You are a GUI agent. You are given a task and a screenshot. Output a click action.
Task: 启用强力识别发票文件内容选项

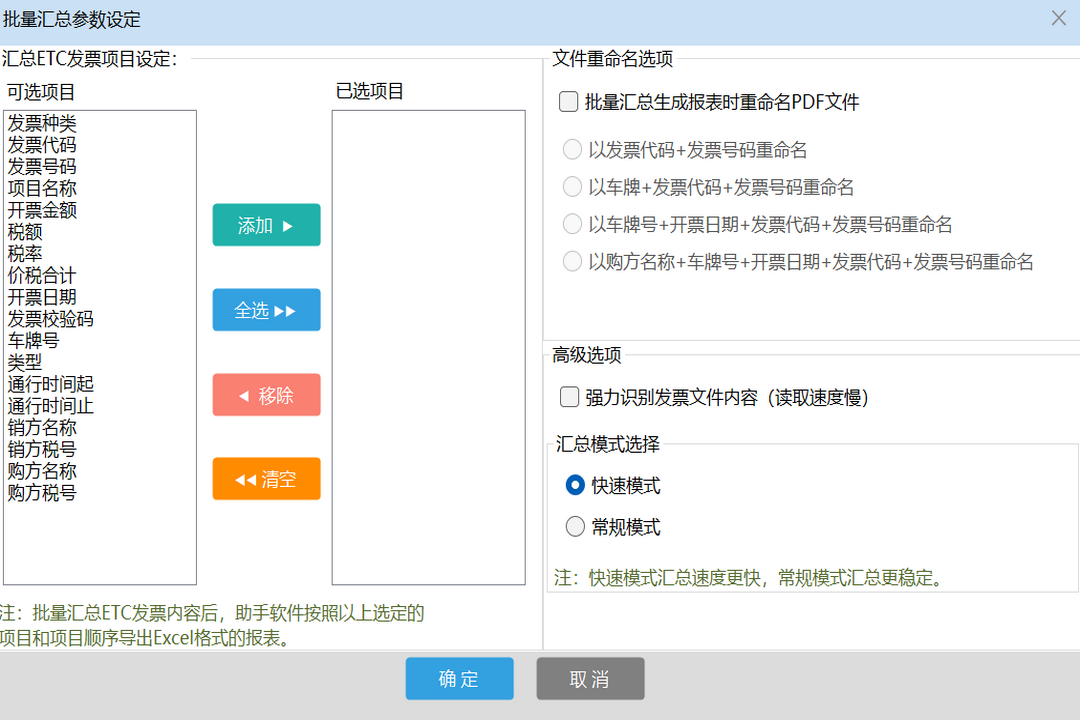tap(569, 397)
